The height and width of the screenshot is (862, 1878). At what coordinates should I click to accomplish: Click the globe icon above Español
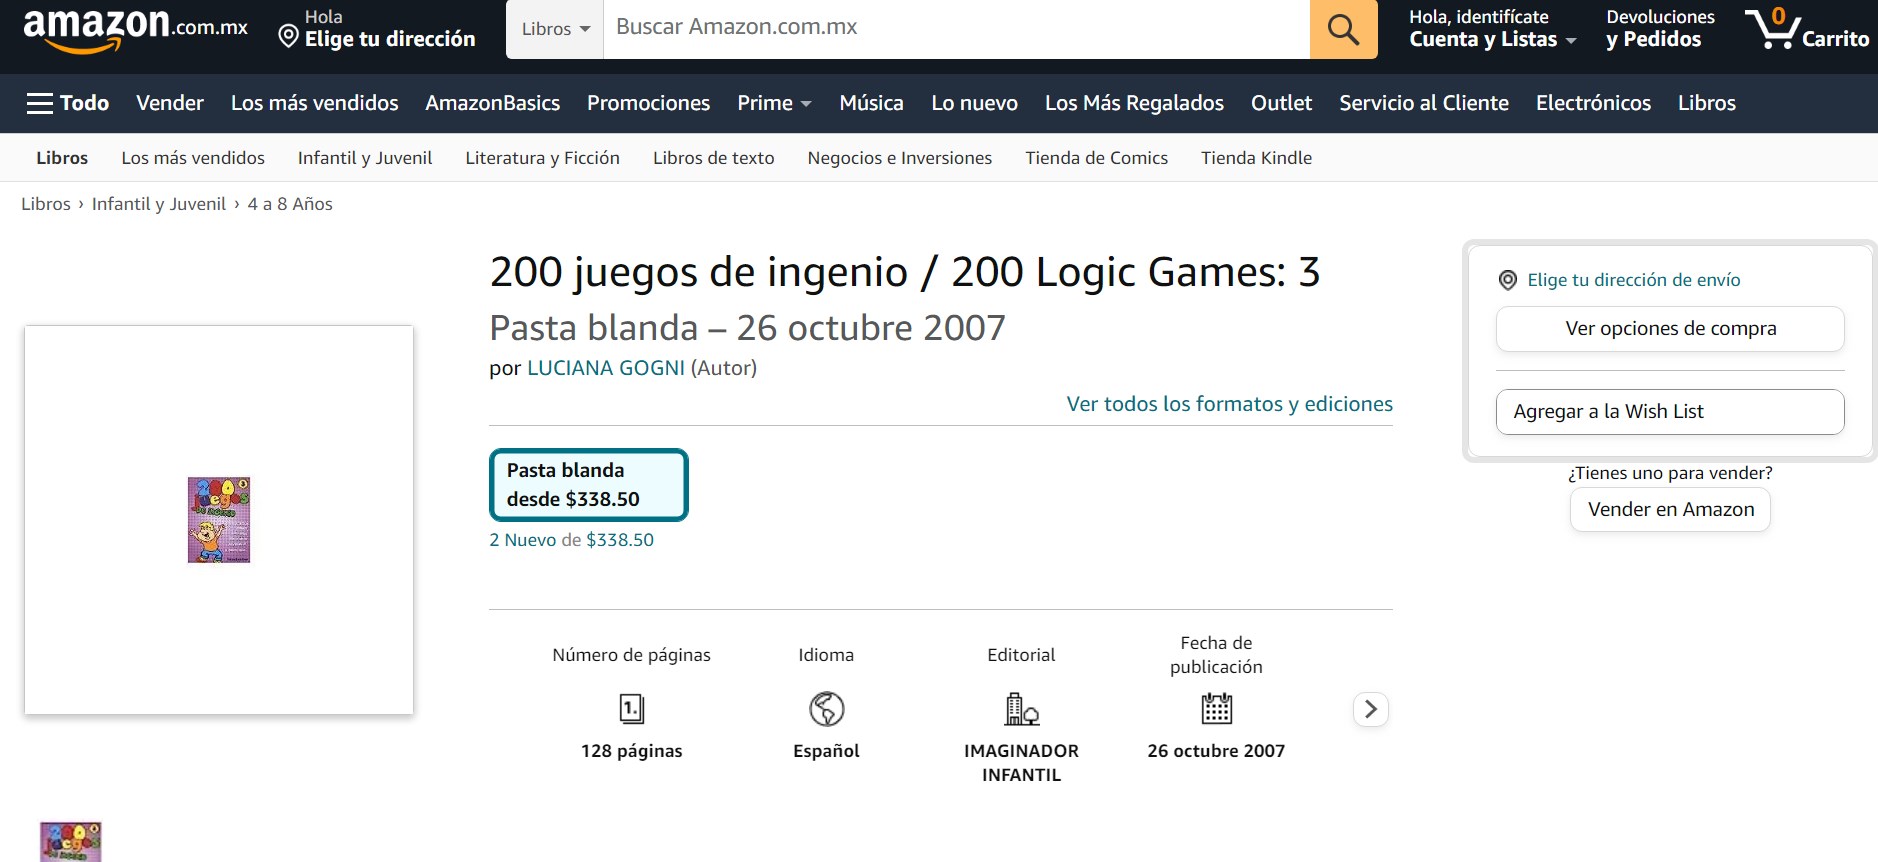(826, 709)
